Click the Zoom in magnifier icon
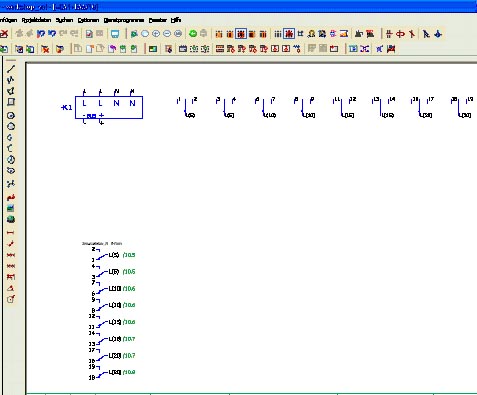 pos(156,34)
